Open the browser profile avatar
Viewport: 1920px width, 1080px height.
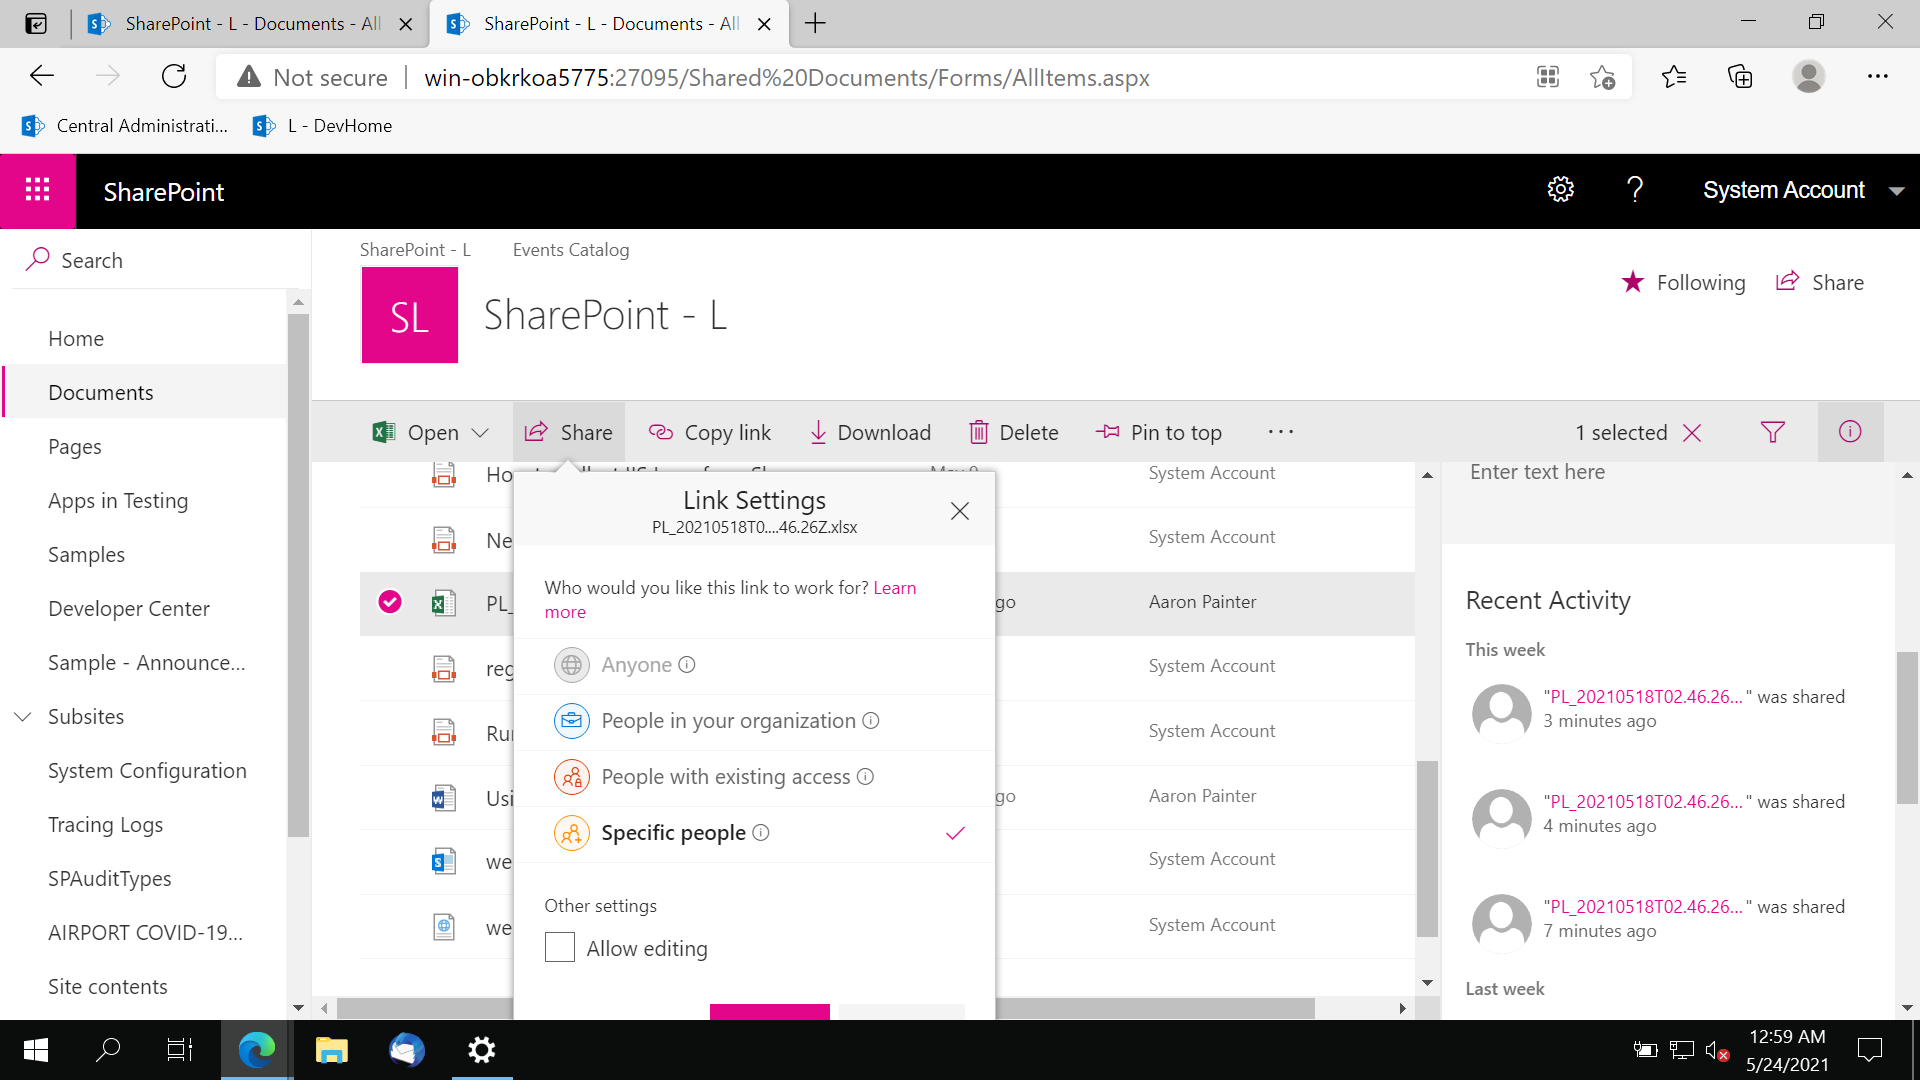[x=1808, y=77]
